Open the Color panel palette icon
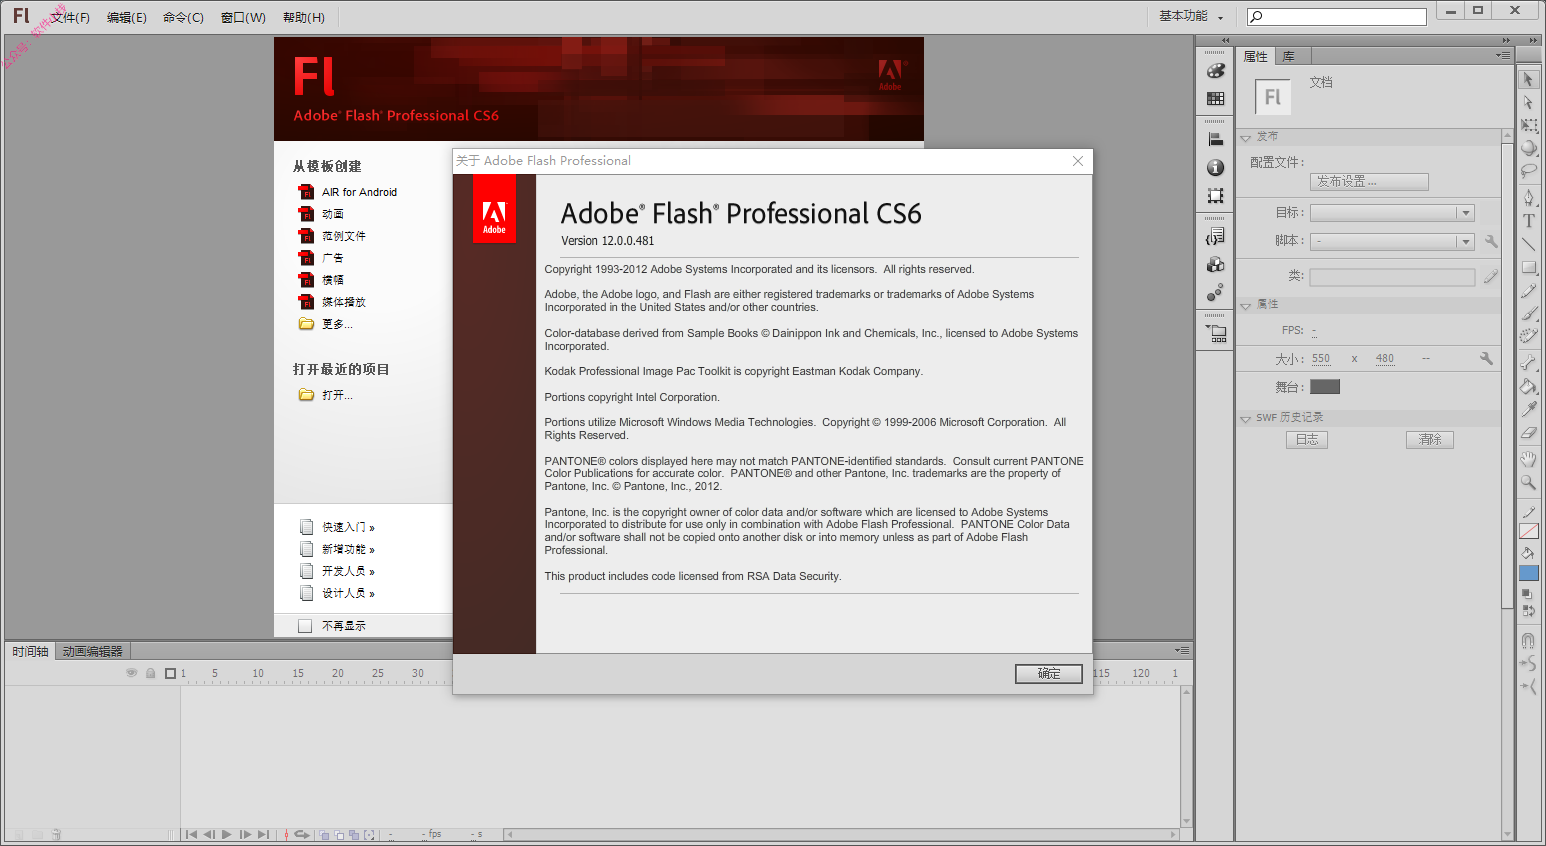This screenshot has width=1546, height=846. 1215,71
